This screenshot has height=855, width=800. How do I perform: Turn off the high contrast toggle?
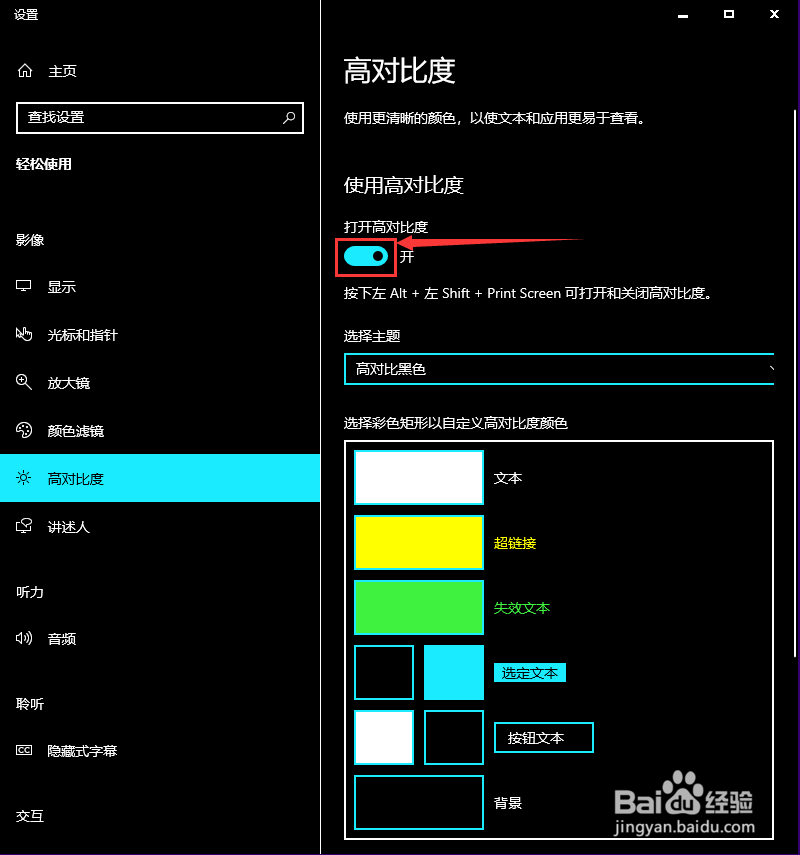pyautogui.click(x=365, y=256)
